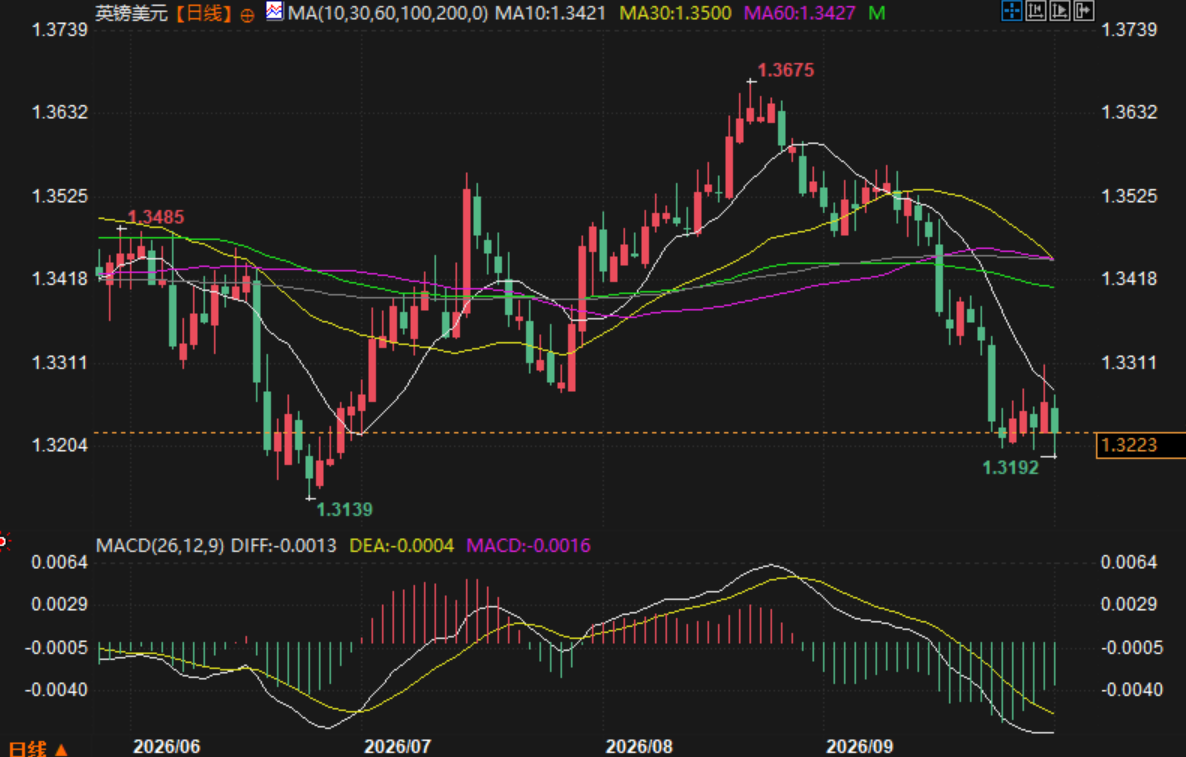Select the yellow DEA:-0.0004 readout
This screenshot has width=1186, height=757.
pos(402,545)
